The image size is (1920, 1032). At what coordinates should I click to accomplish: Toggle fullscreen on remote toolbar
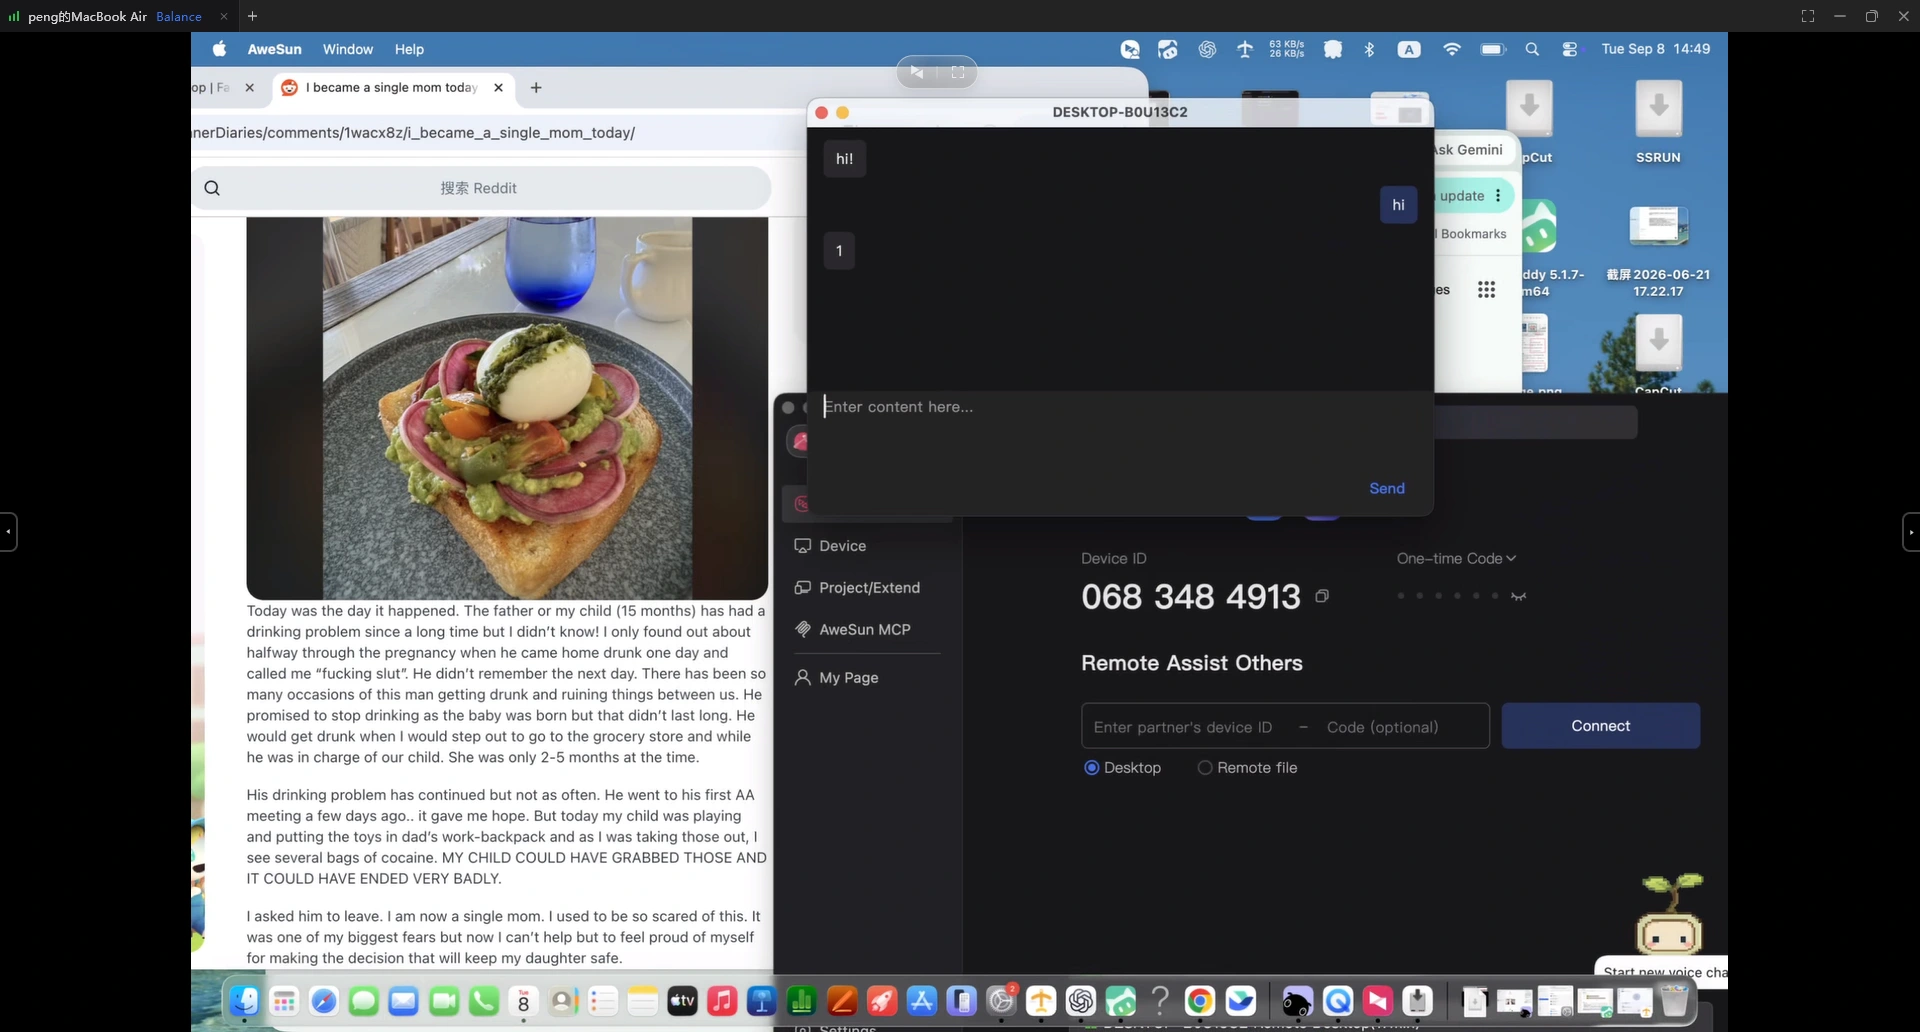pos(958,72)
